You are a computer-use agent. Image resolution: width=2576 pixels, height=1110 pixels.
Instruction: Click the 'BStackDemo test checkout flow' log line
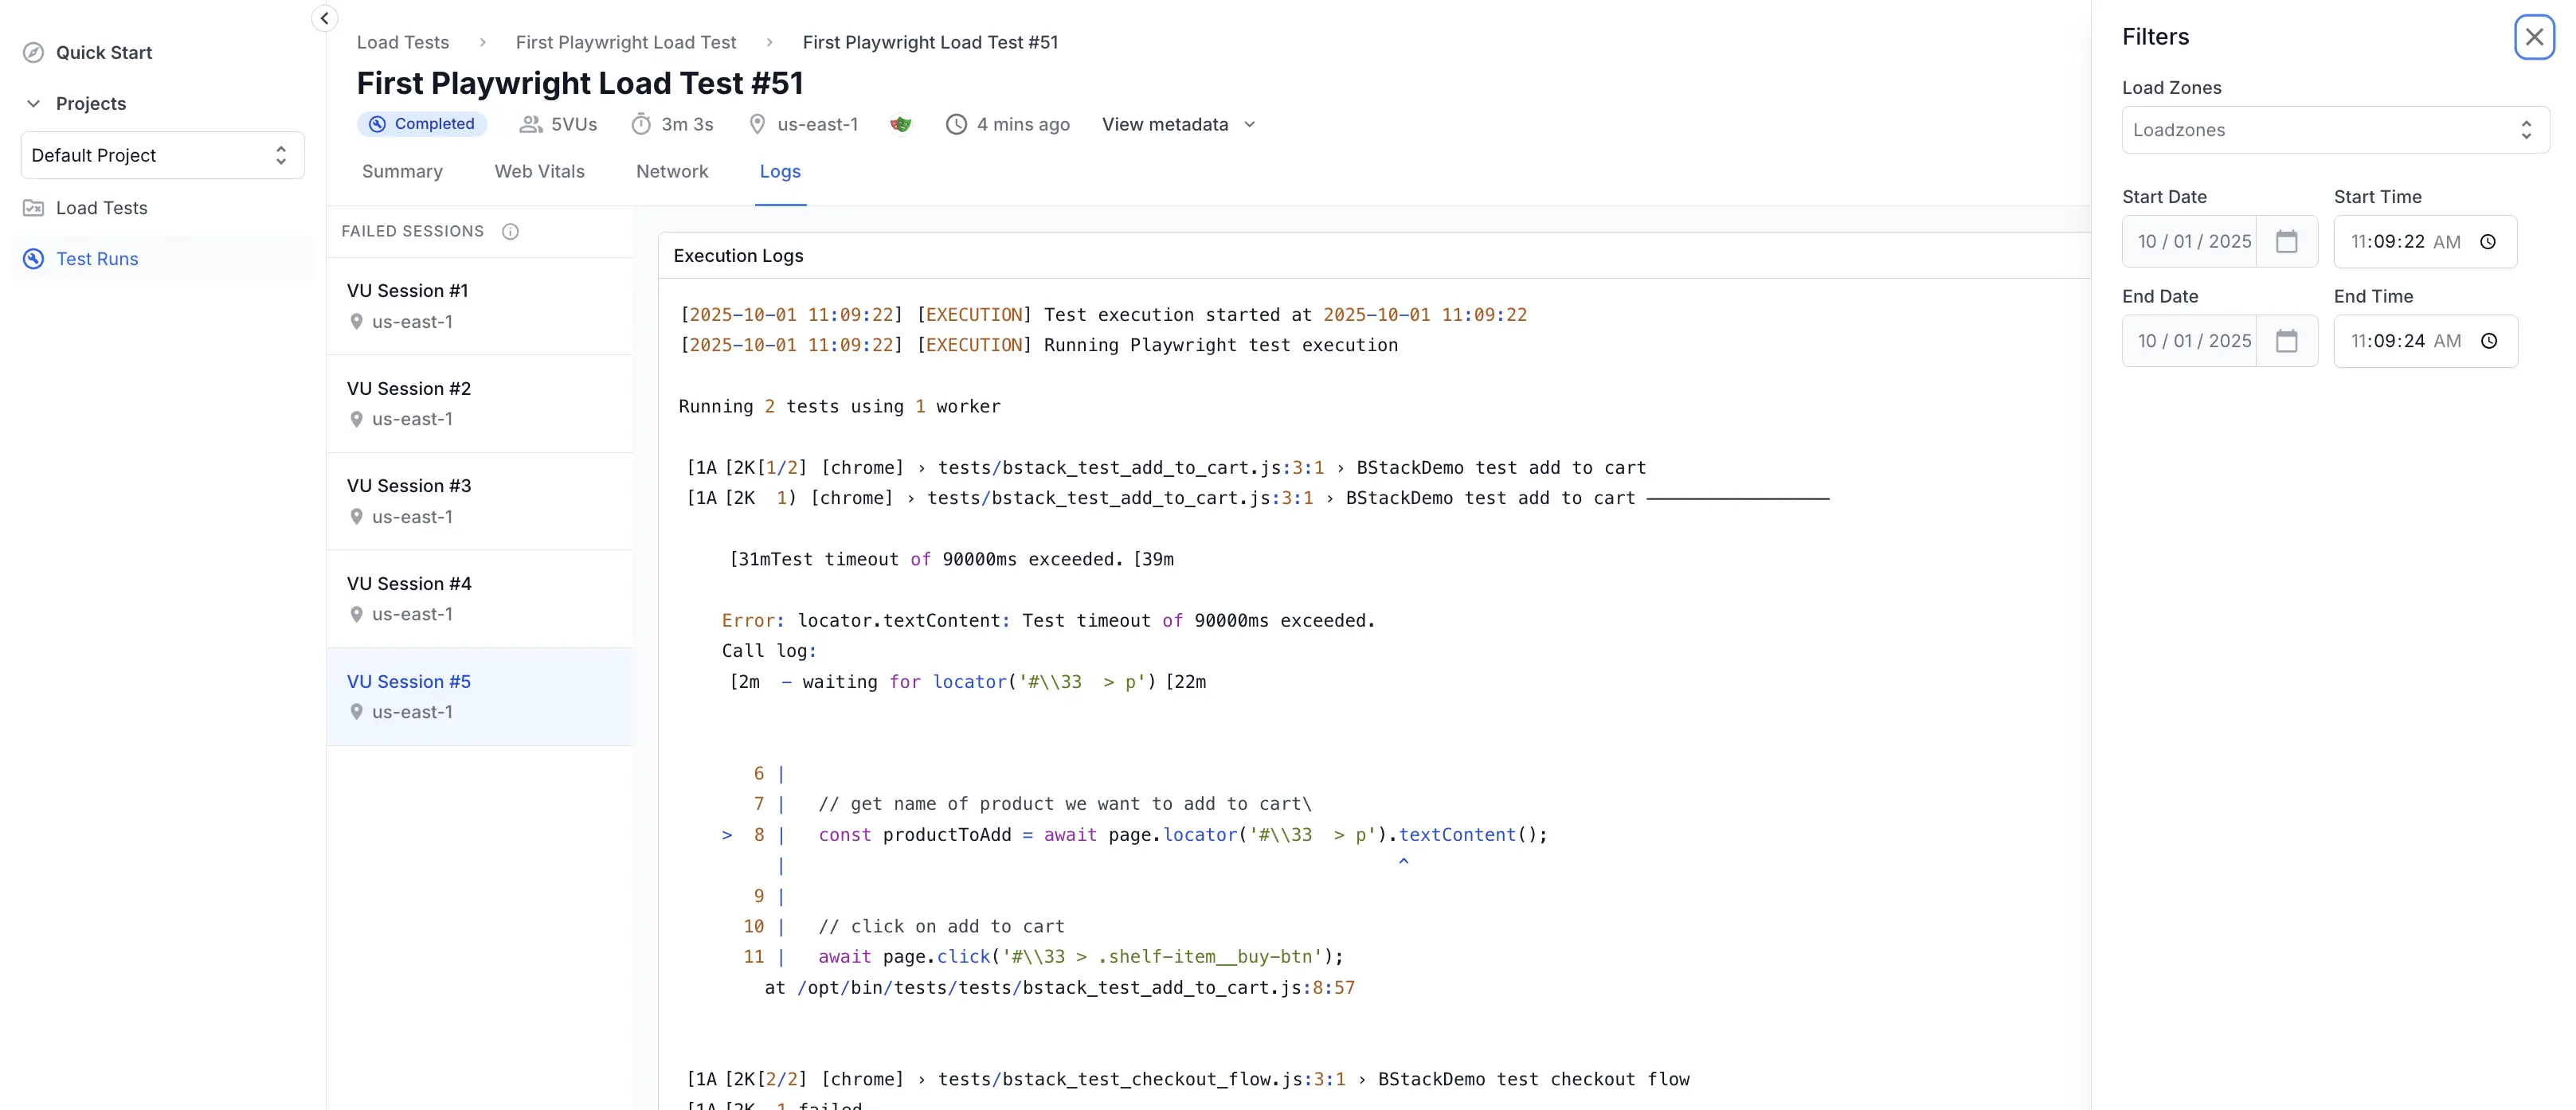(1188, 1079)
